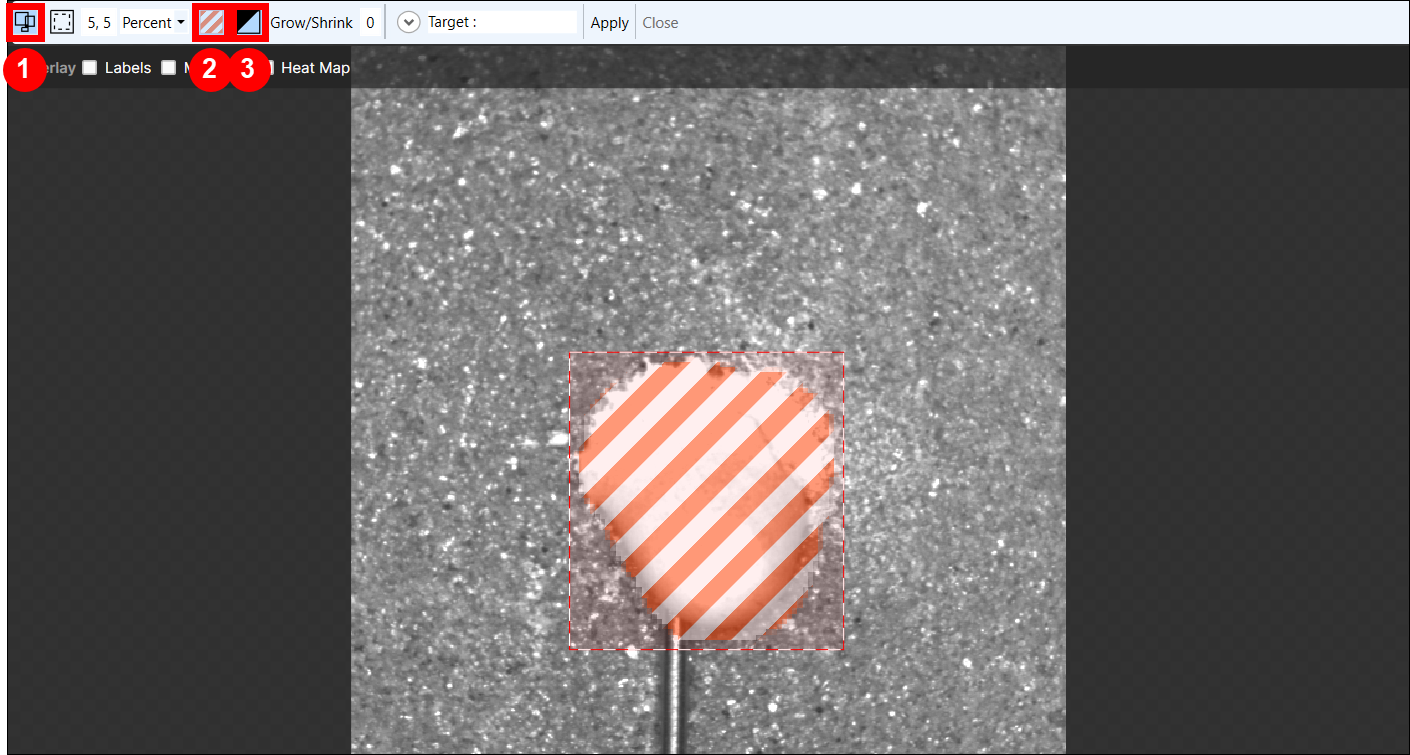Toggle the striped overlay display icon
Screen dimensions: 1410x755
211,22
